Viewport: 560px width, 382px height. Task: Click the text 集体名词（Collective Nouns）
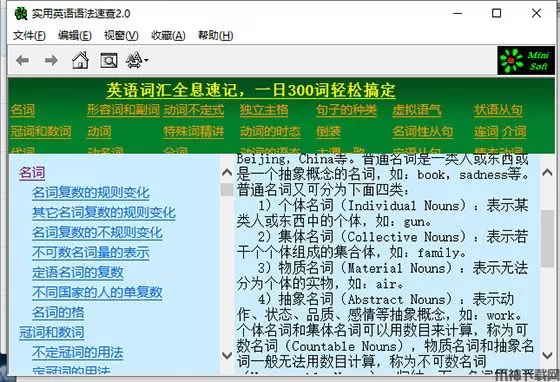372,237
